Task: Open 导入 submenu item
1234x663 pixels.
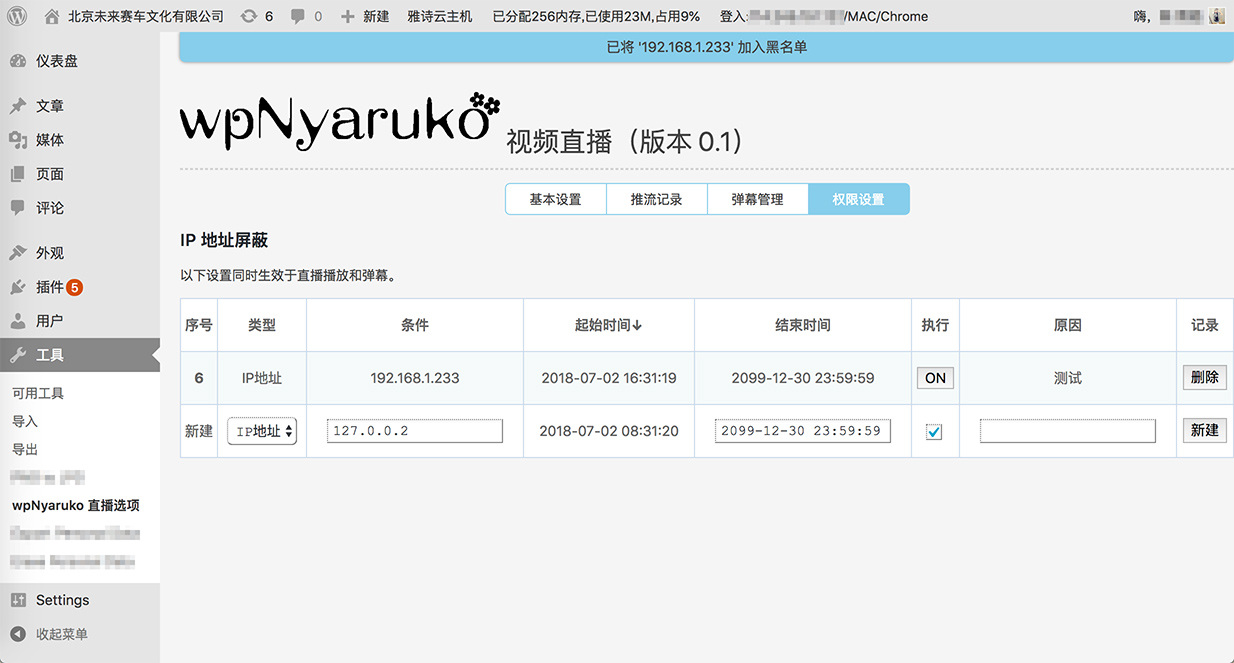Action: tap(25, 422)
